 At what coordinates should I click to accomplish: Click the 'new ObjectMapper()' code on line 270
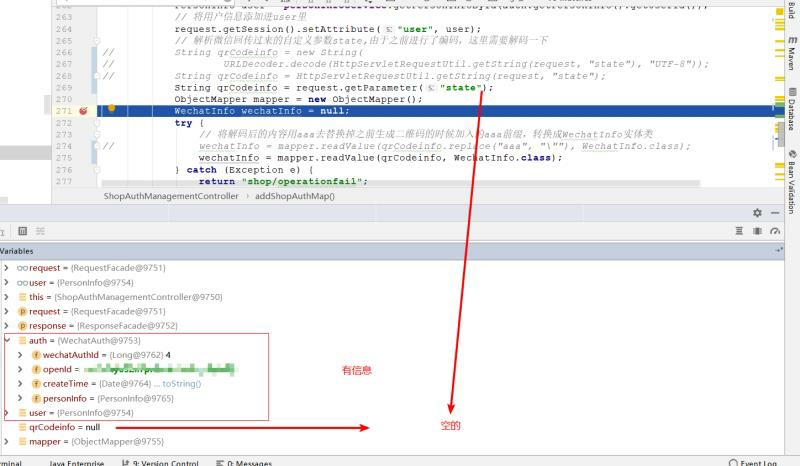point(365,100)
